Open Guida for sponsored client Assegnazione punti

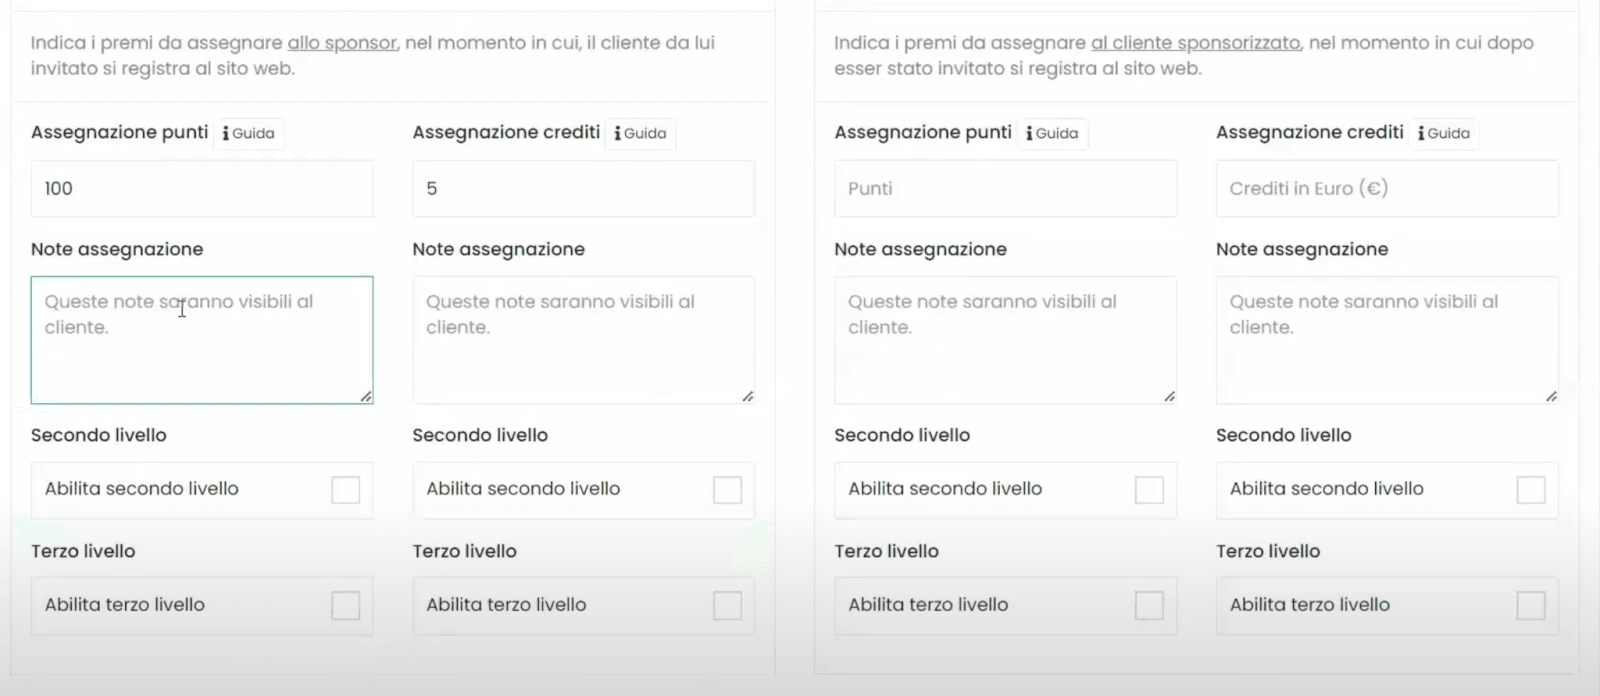click(x=1053, y=134)
